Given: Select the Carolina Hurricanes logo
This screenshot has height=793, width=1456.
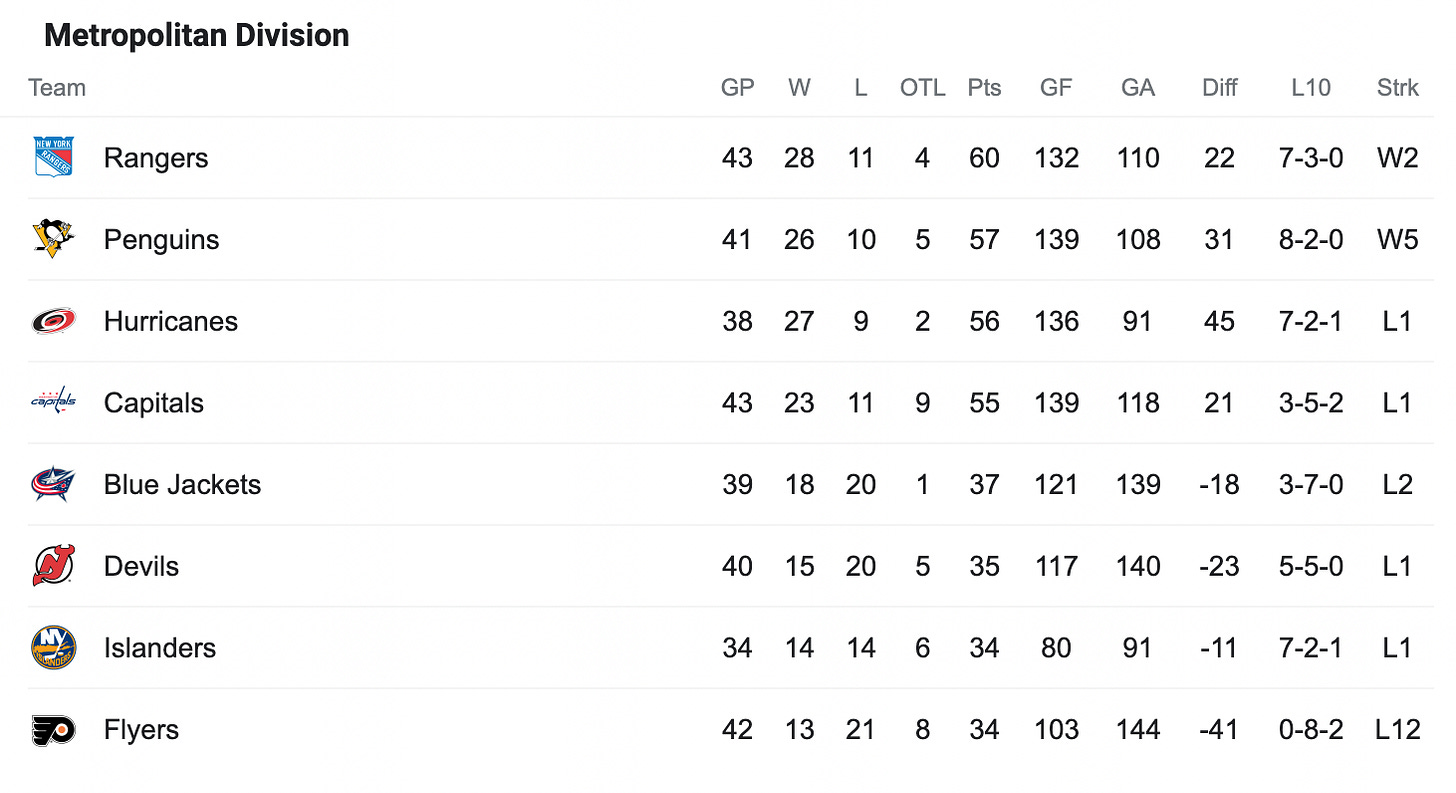Looking at the screenshot, I should point(54,321).
